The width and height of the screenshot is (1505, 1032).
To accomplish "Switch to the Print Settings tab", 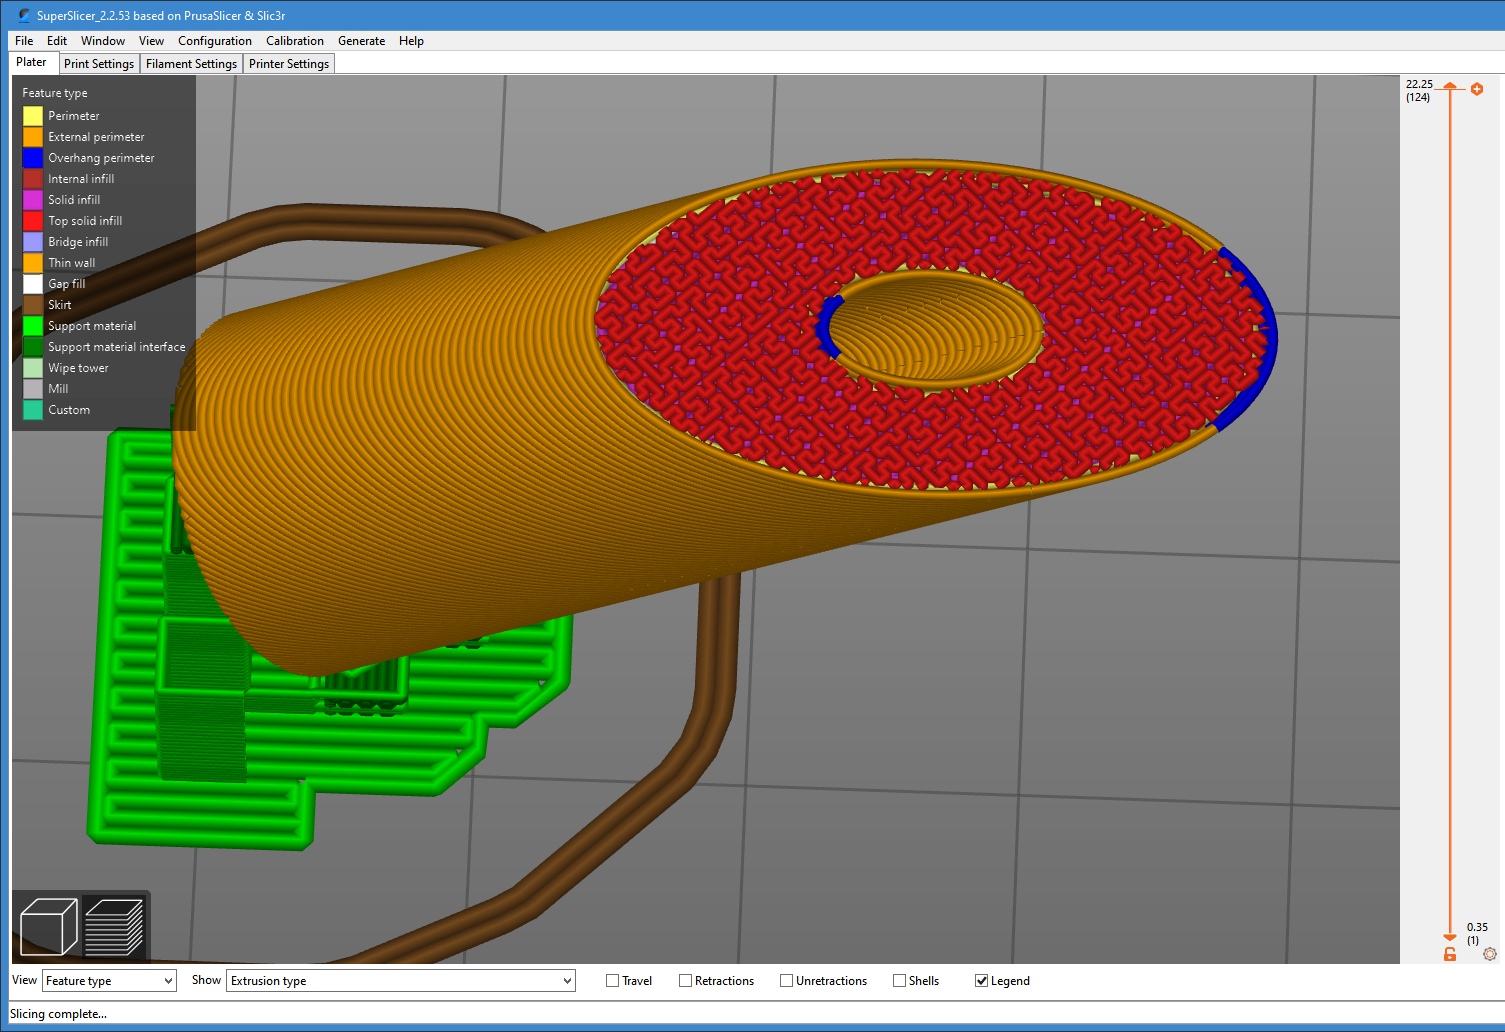I will 98,64.
